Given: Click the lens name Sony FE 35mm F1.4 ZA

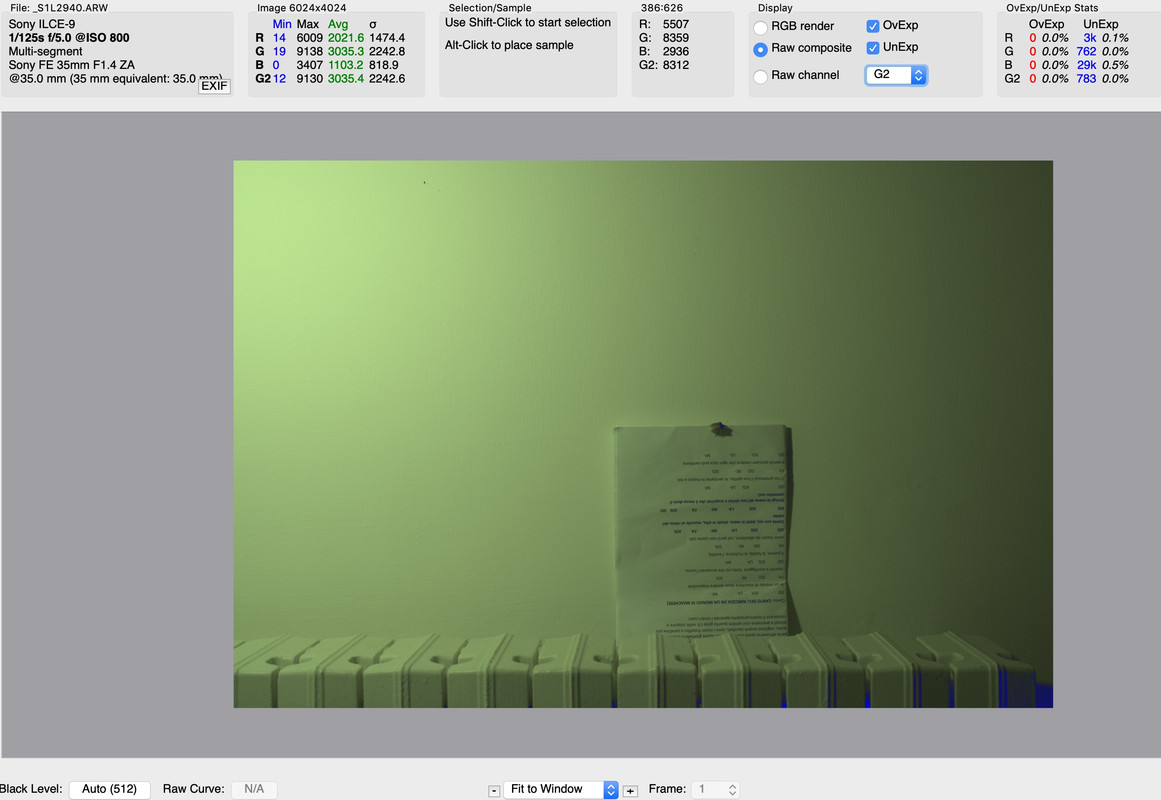Looking at the screenshot, I should 72,65.
